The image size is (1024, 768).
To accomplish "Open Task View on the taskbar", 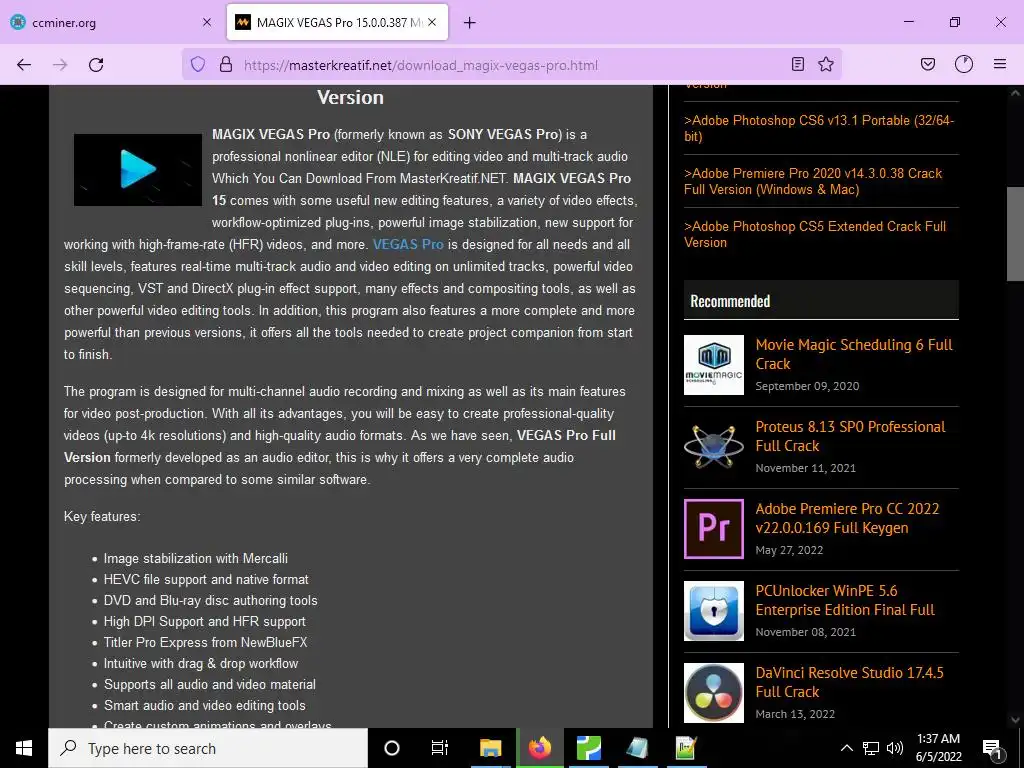I will point(440,748).
